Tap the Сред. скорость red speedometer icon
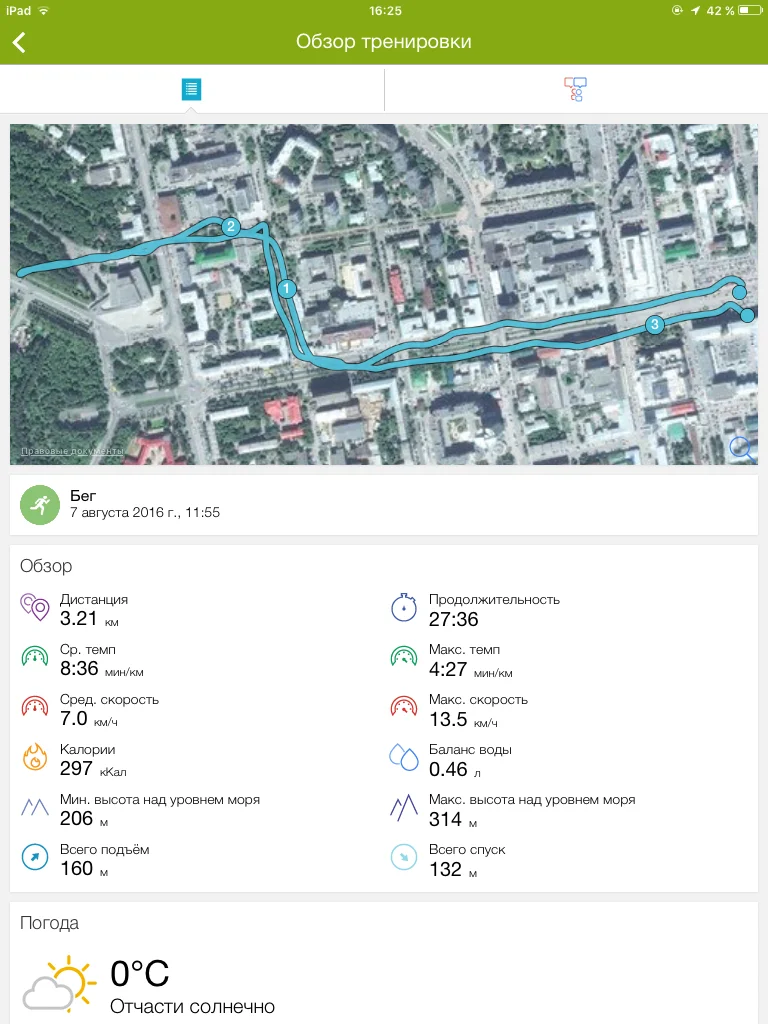Viewport: 768px width, 1024px height. click(x=35, y=707)
